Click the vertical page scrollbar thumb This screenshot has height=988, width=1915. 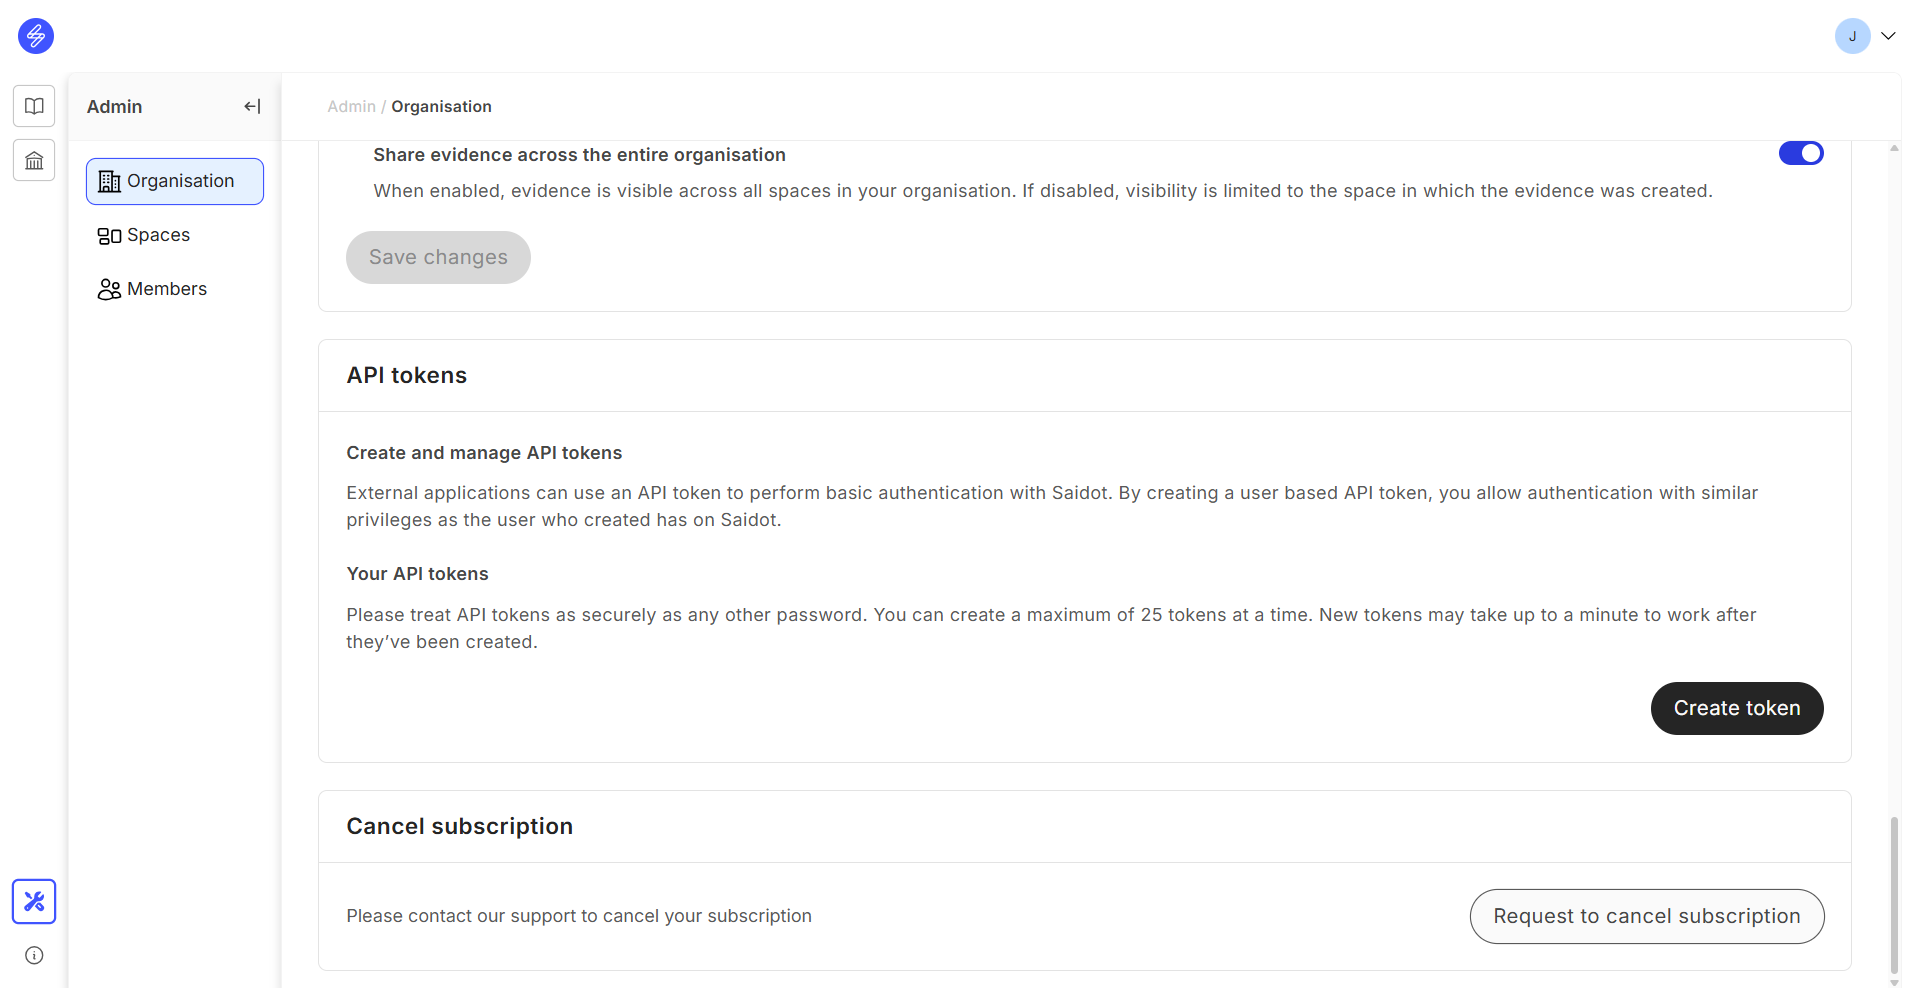tap(1894, 895)
